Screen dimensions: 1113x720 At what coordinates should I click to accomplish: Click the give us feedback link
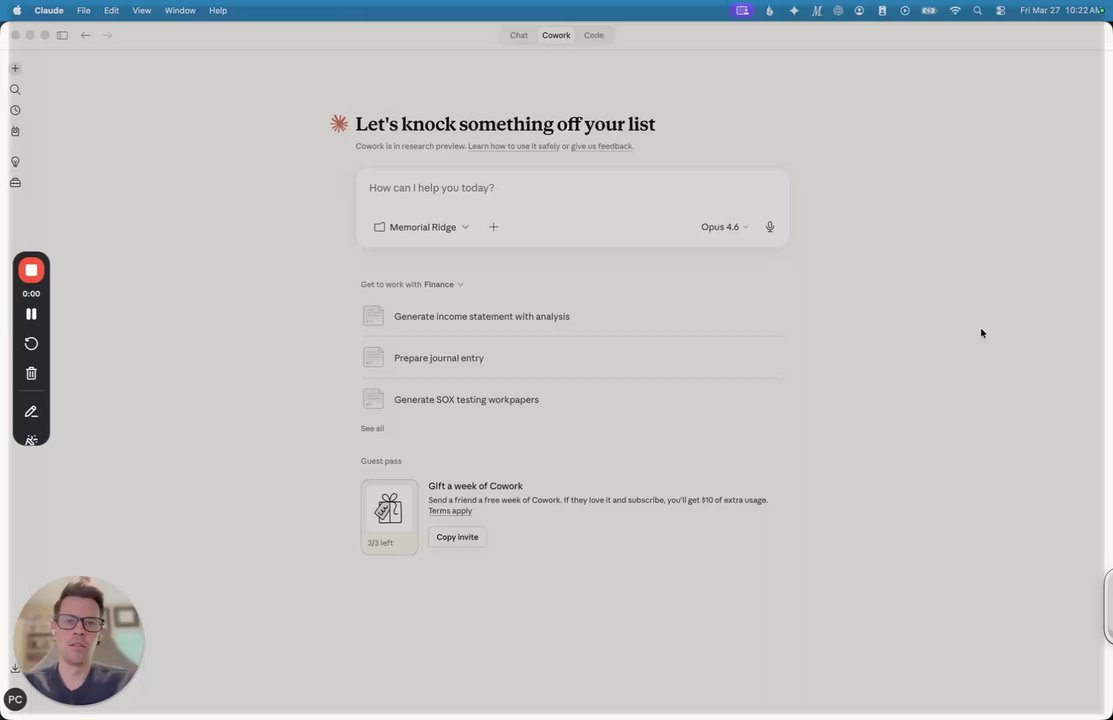click(602, 146)
